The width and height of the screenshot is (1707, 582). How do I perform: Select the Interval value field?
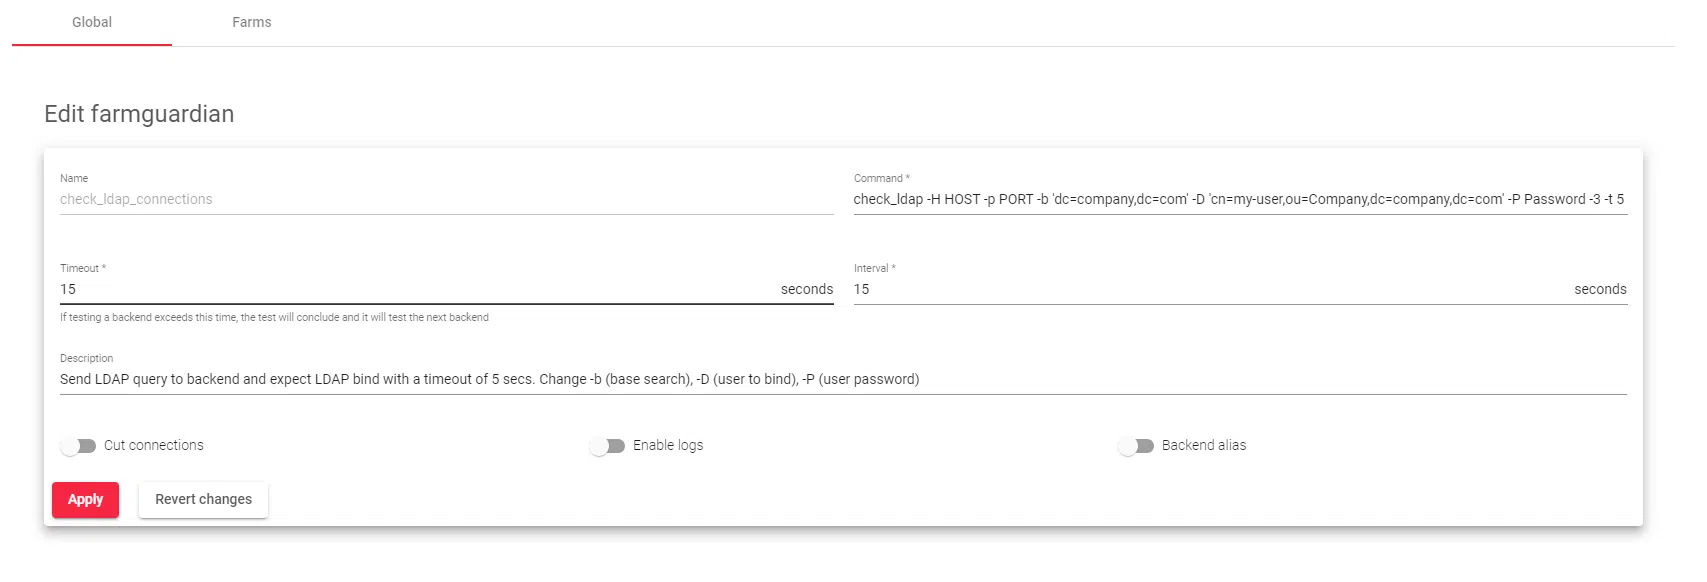(x=1200, y=289)
